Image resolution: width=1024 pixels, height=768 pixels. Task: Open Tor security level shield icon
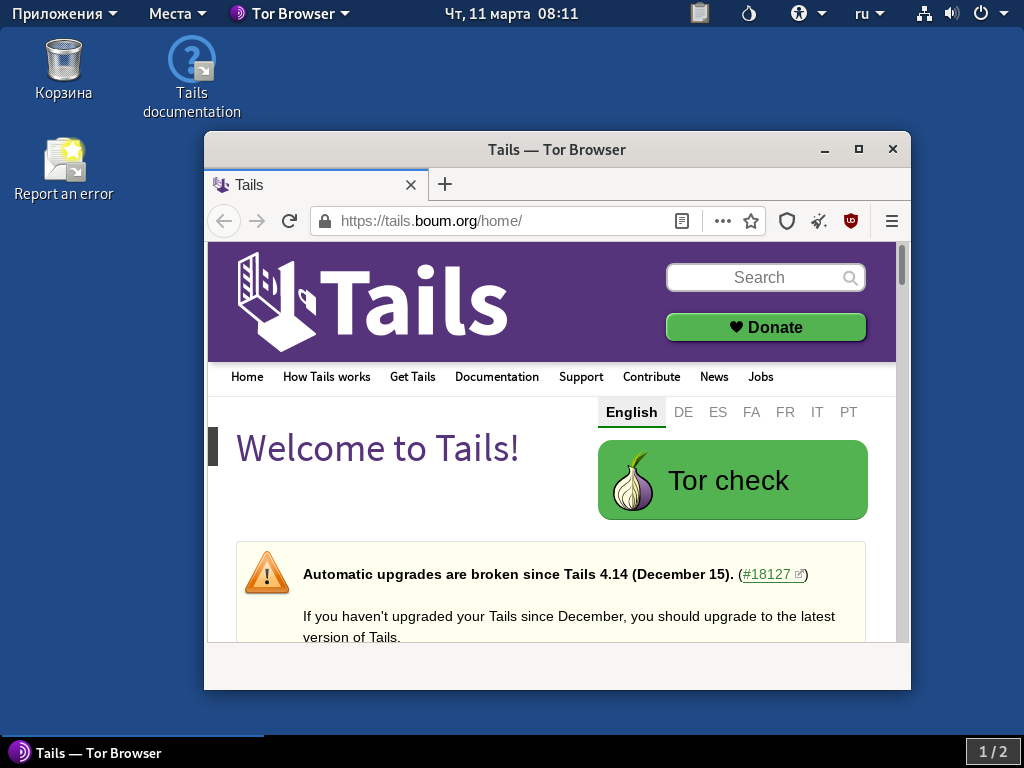tap(787, 221)
